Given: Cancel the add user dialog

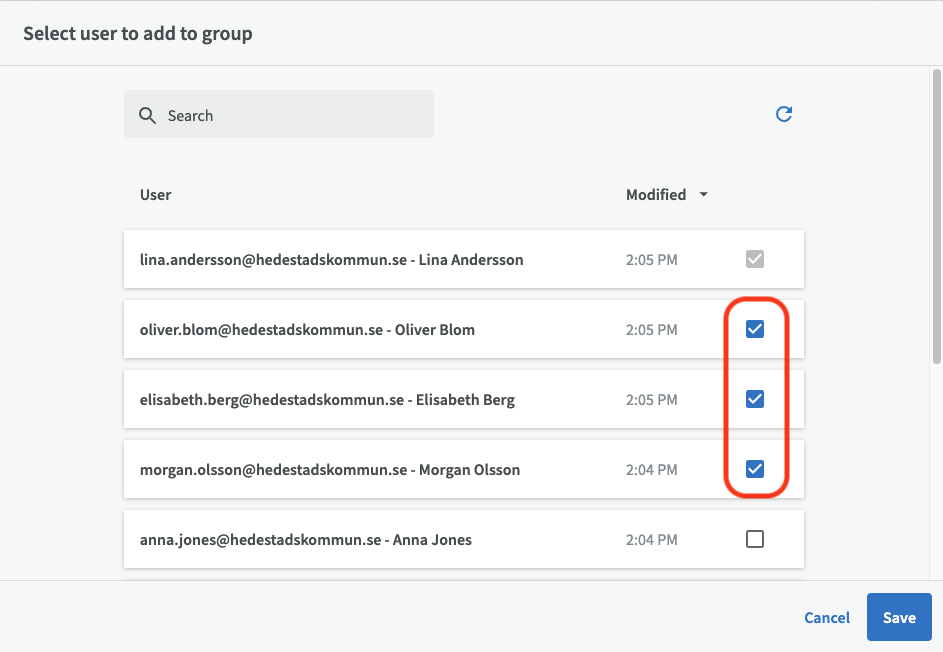Looking at the screenshot, I should point(827,617).
